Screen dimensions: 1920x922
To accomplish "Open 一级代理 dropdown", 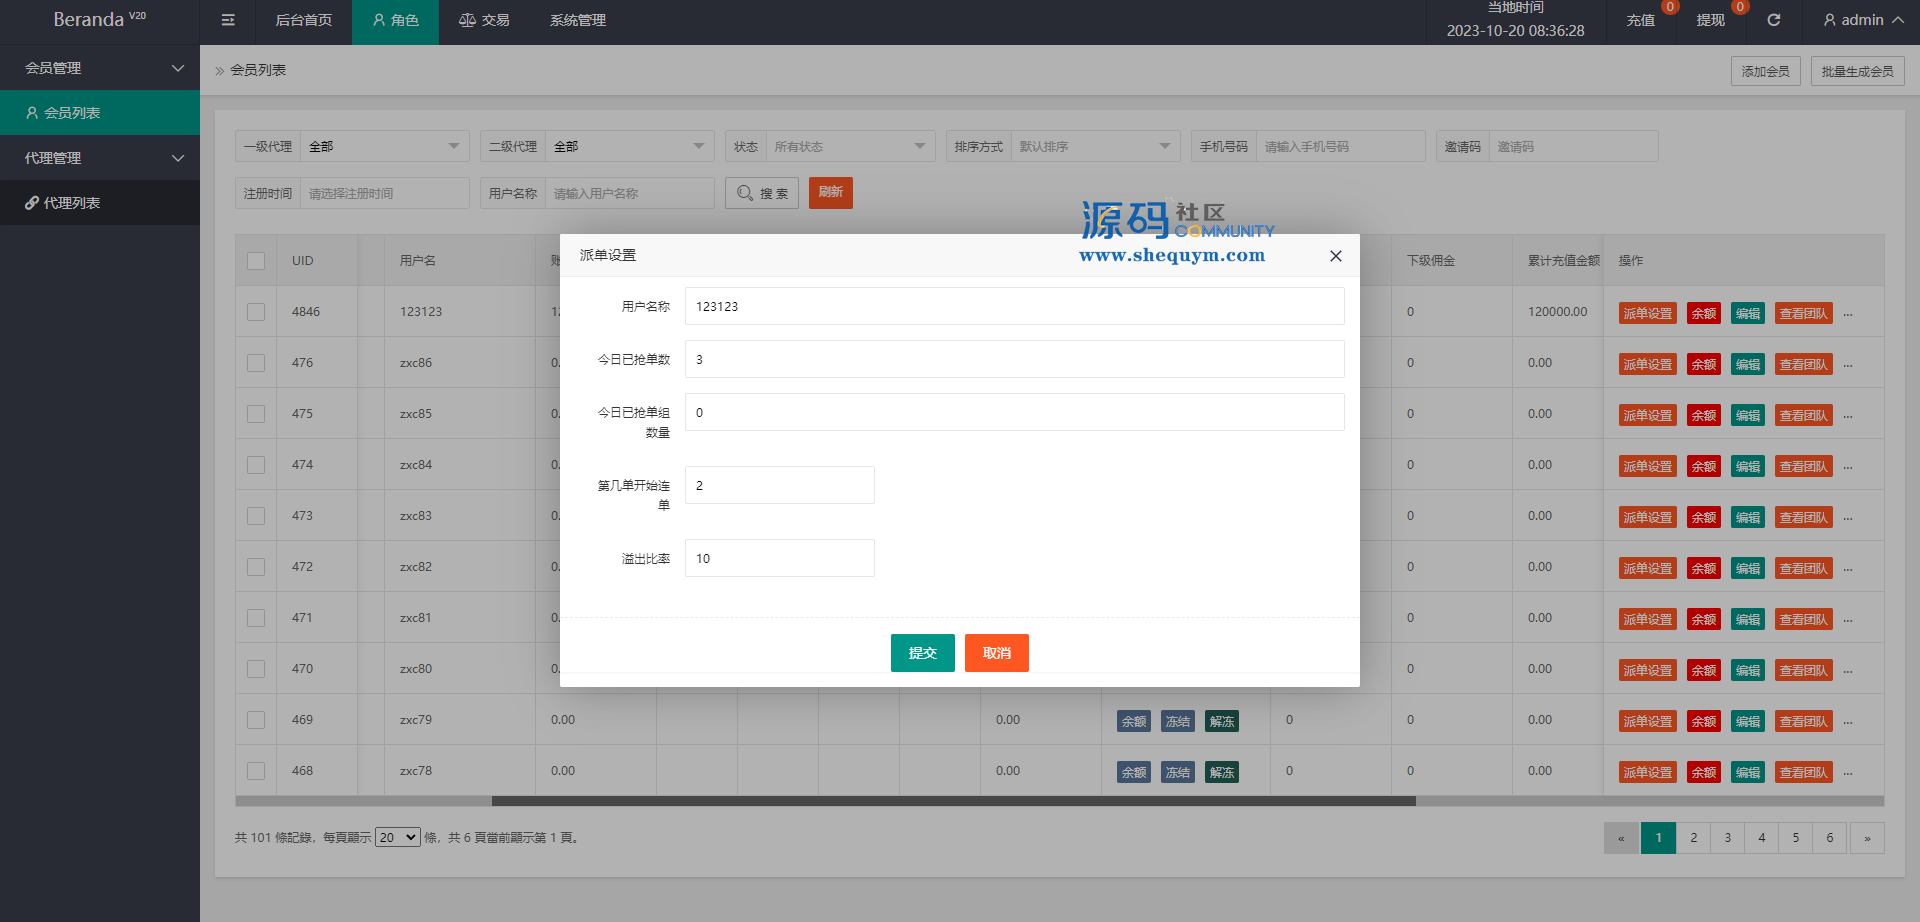I will click(x=385, y=146).
